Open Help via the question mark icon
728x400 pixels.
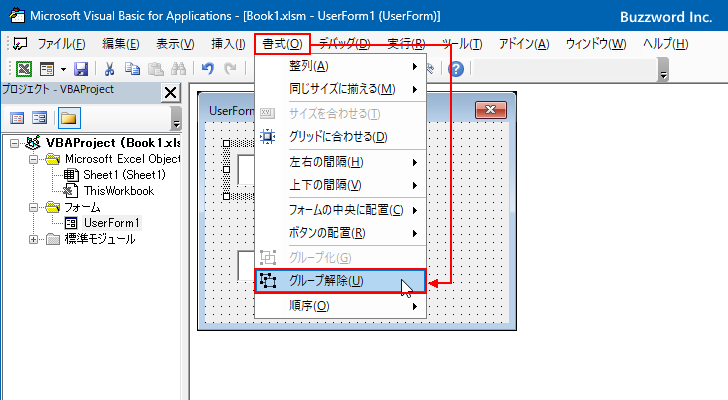pos(456,69)
